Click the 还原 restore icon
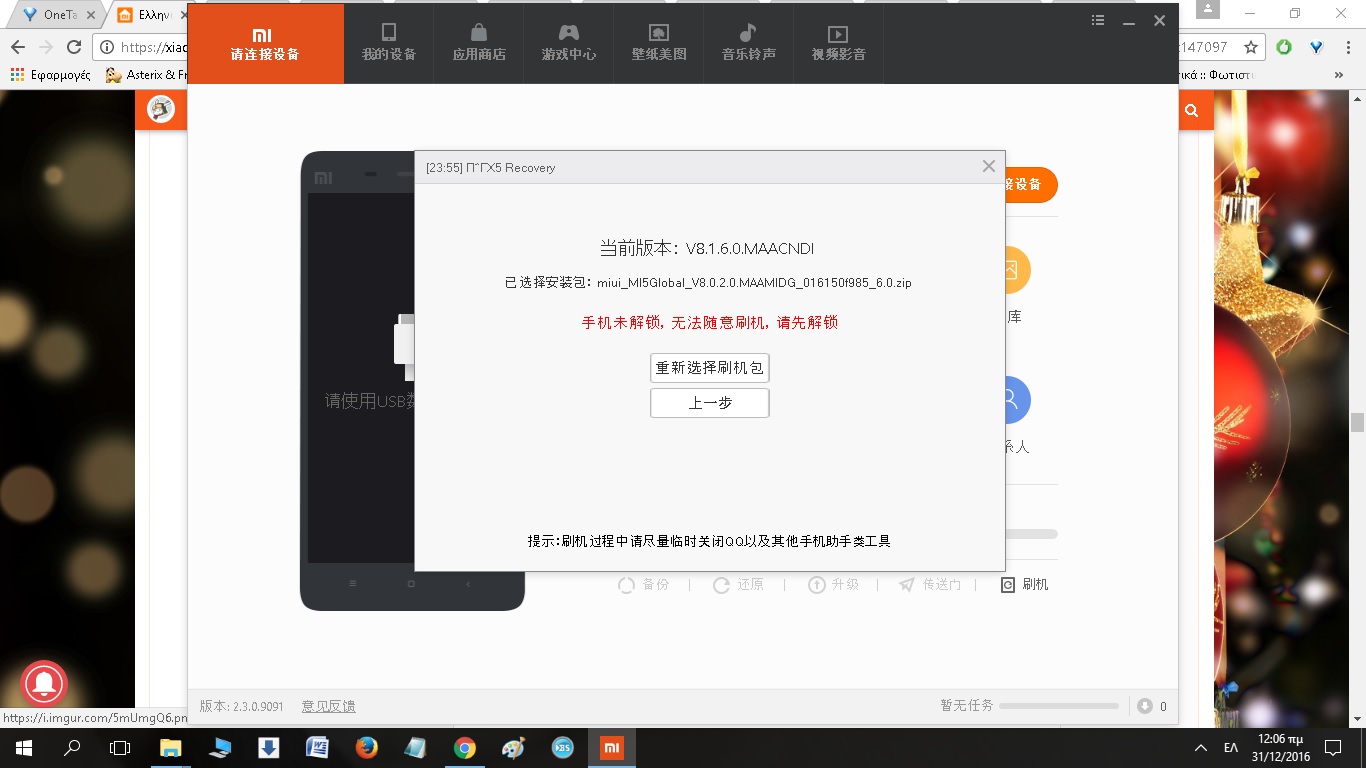The width and height of the screenshot is (1366, 768). coord(721,585)
